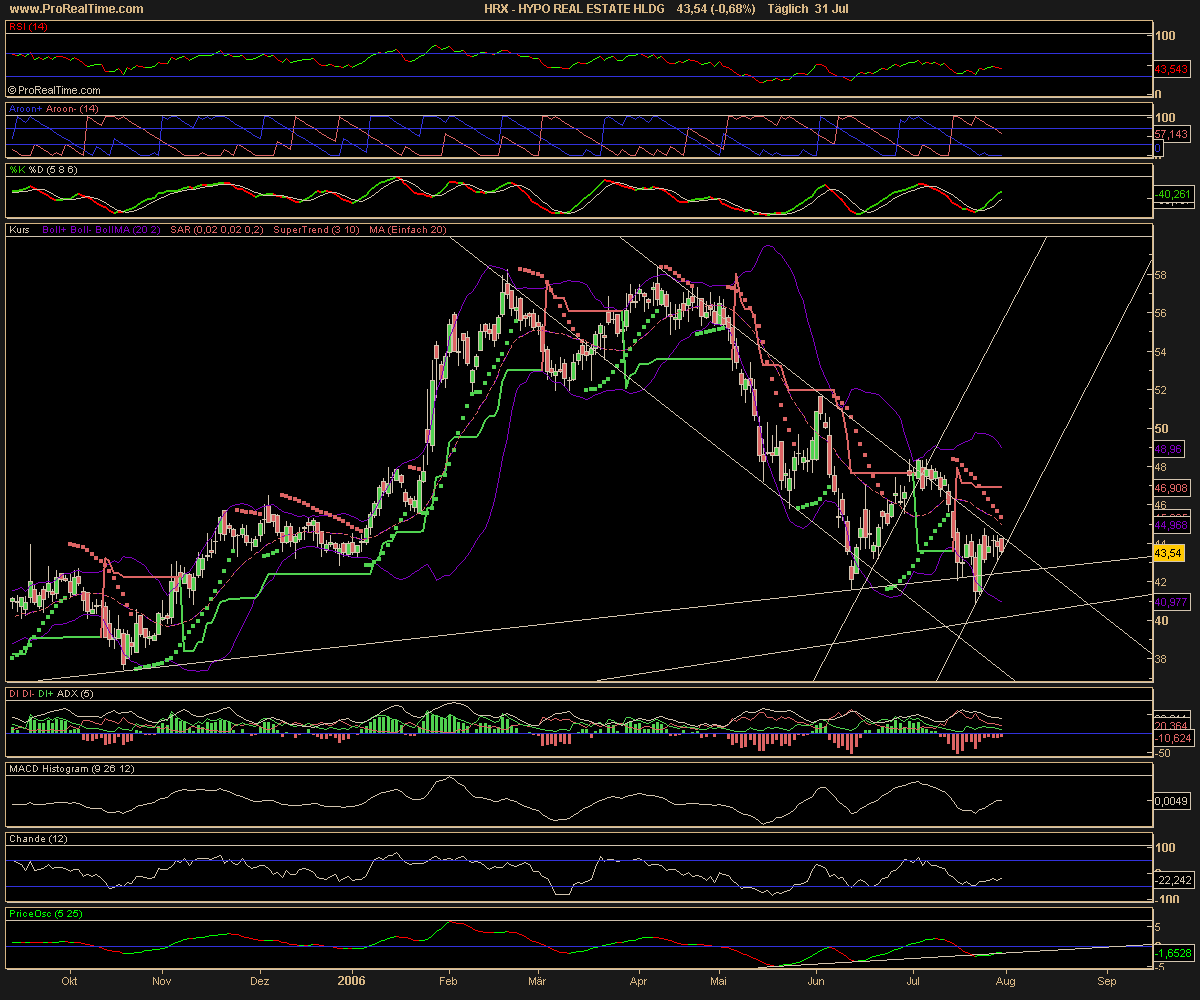The height and width of the screenshot is (1000, 1200).
Task: Click the Mär month on time axis
Action: click(x=539, y=981)
